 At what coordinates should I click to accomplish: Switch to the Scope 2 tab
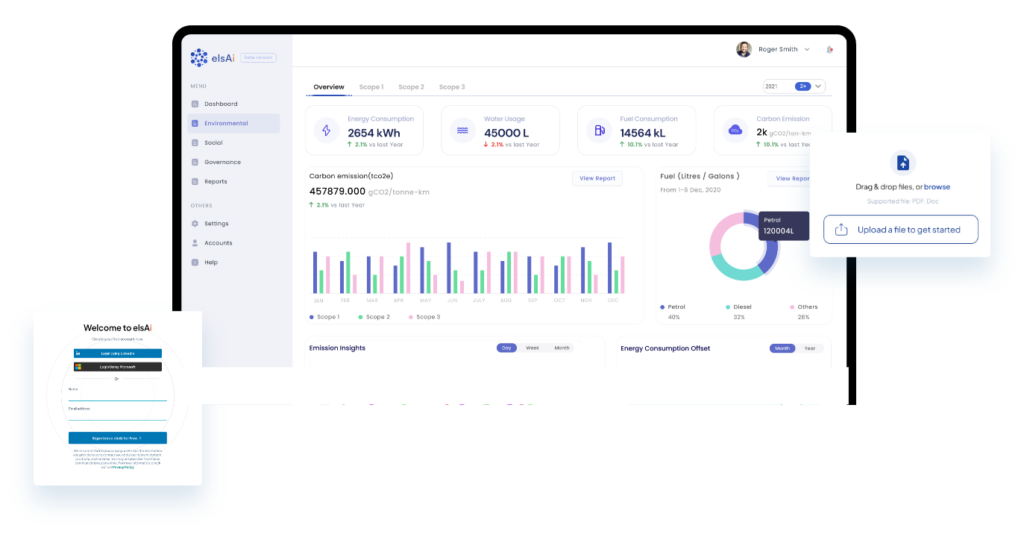pyautogui.click(x=411, y=87)
